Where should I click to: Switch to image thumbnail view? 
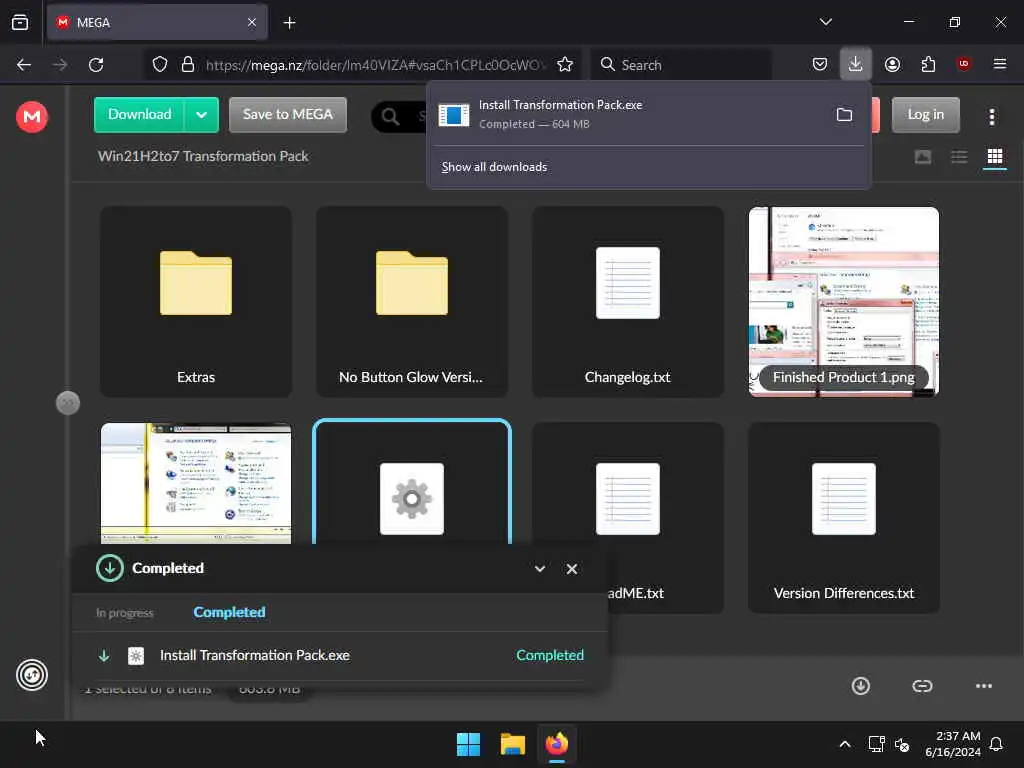point(923,157)
